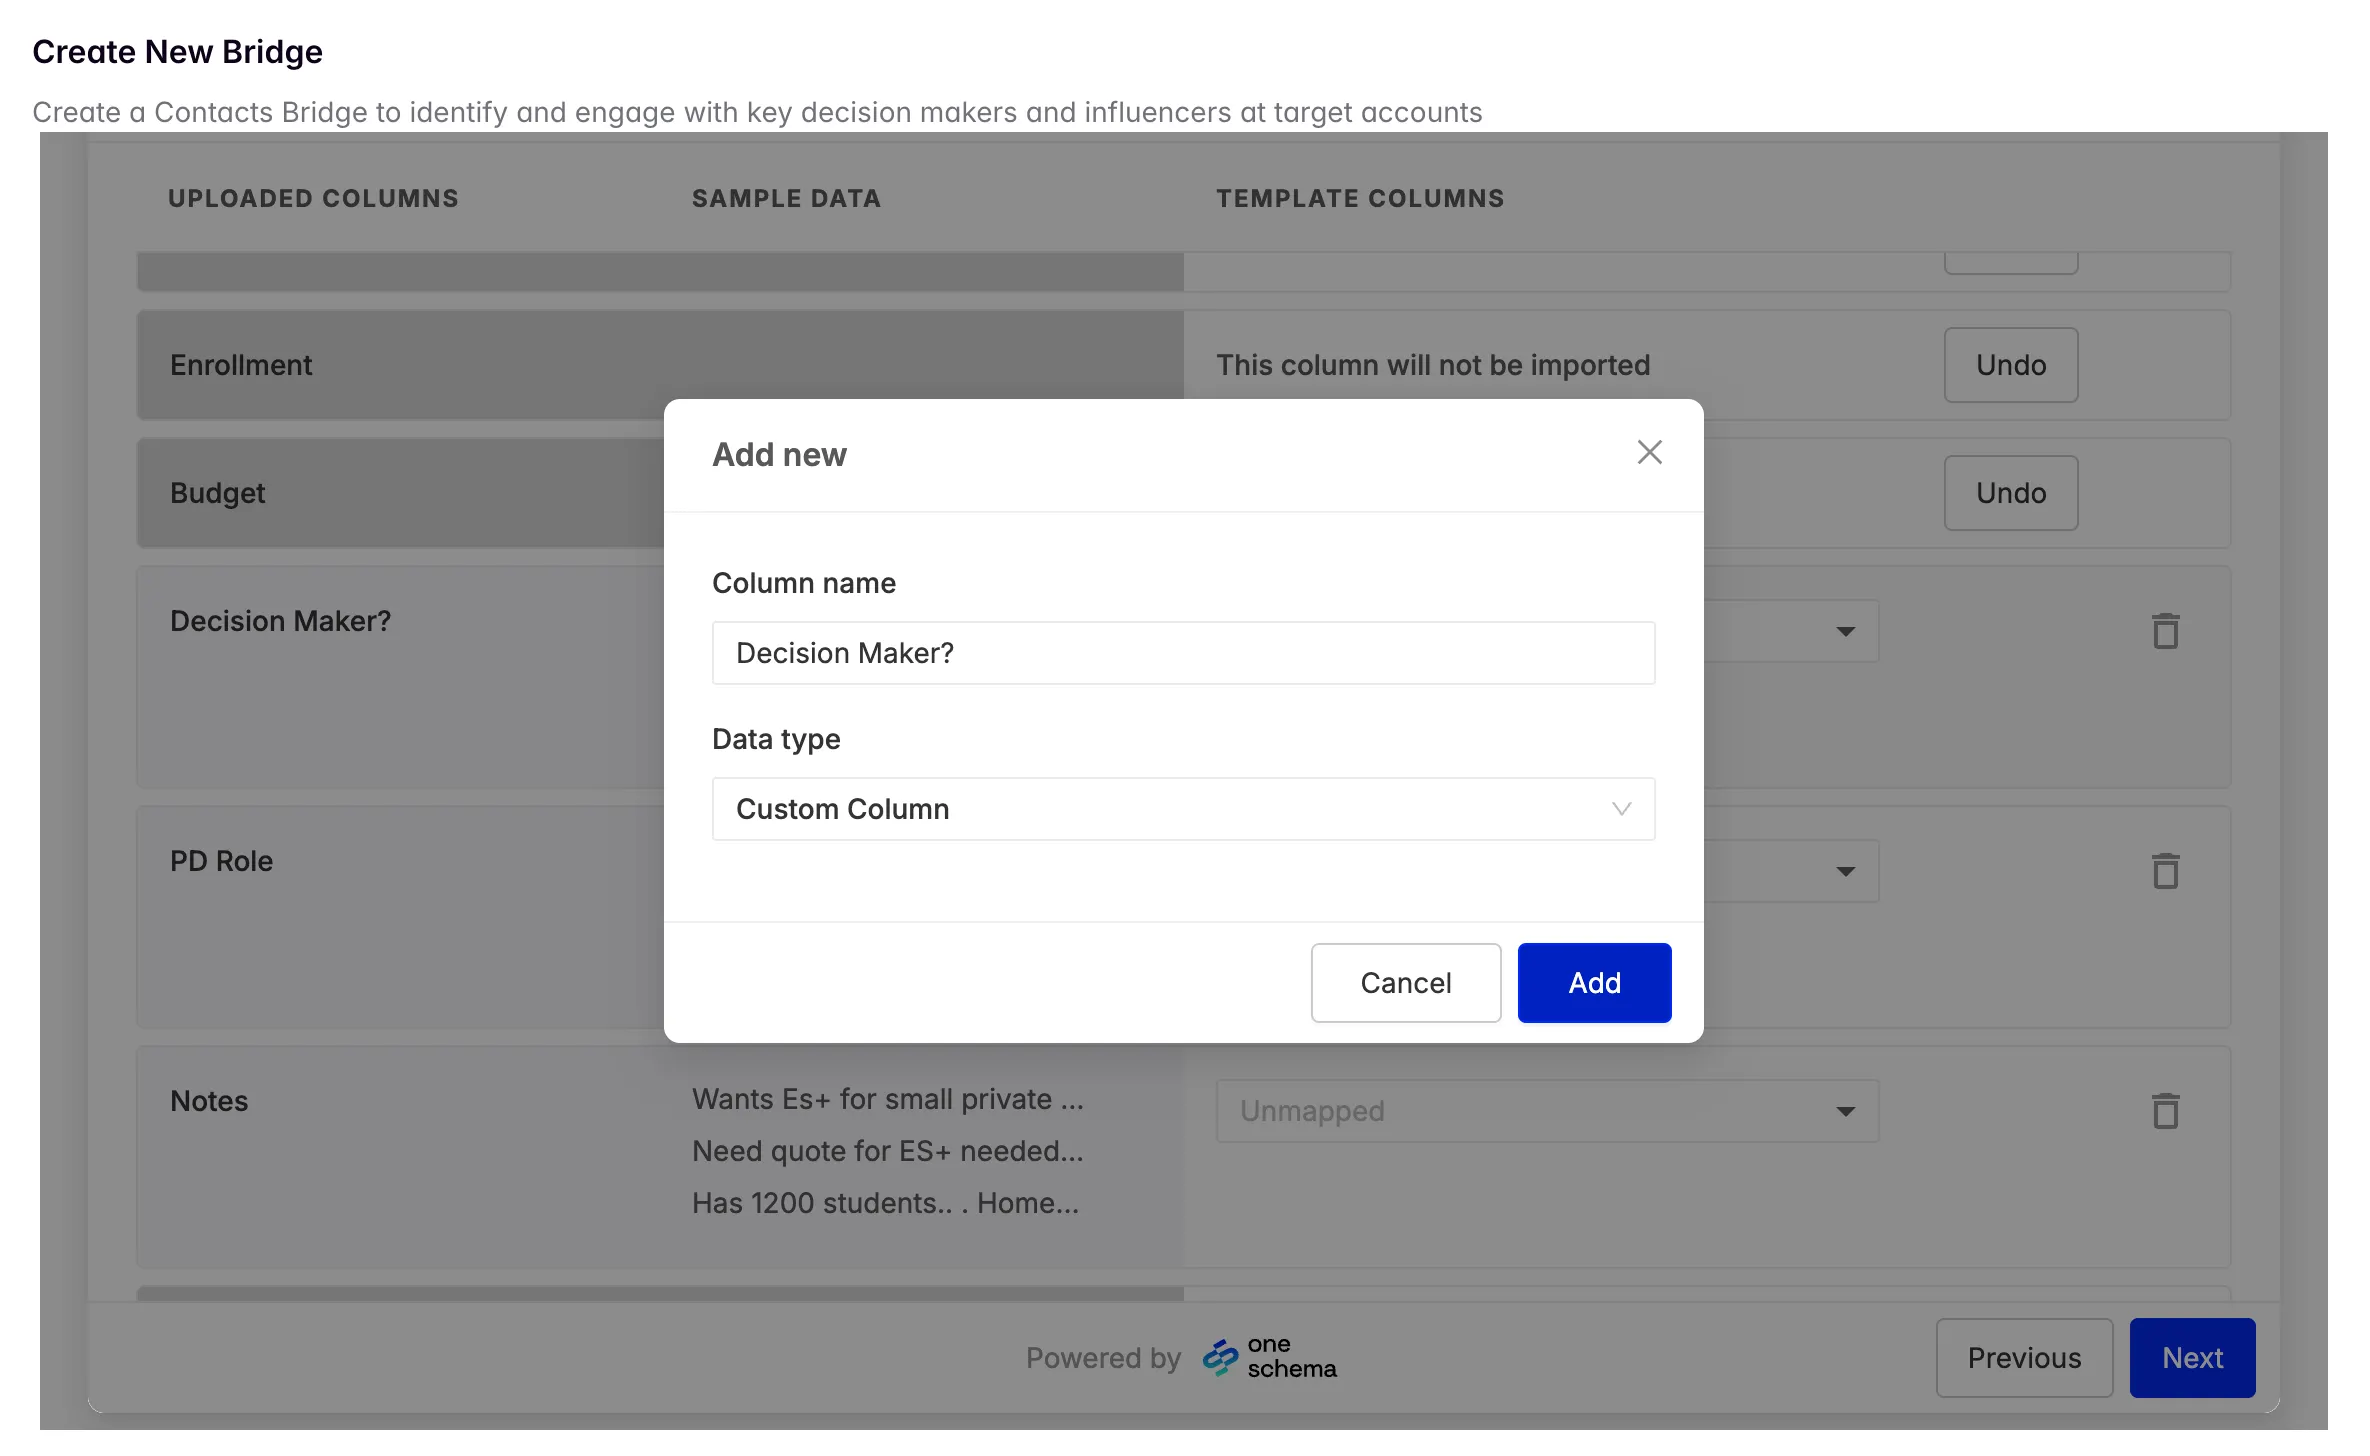Delete the Decision Maker? column mapping
The image size is (2370, 1456).
coord(2165,631)
